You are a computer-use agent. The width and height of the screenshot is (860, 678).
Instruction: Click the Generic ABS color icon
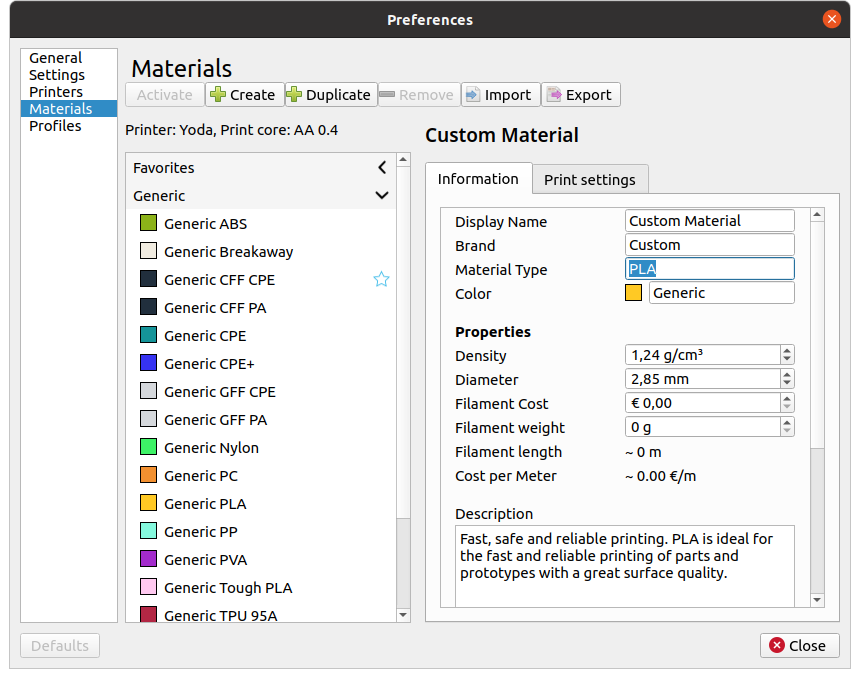(148, 224)
